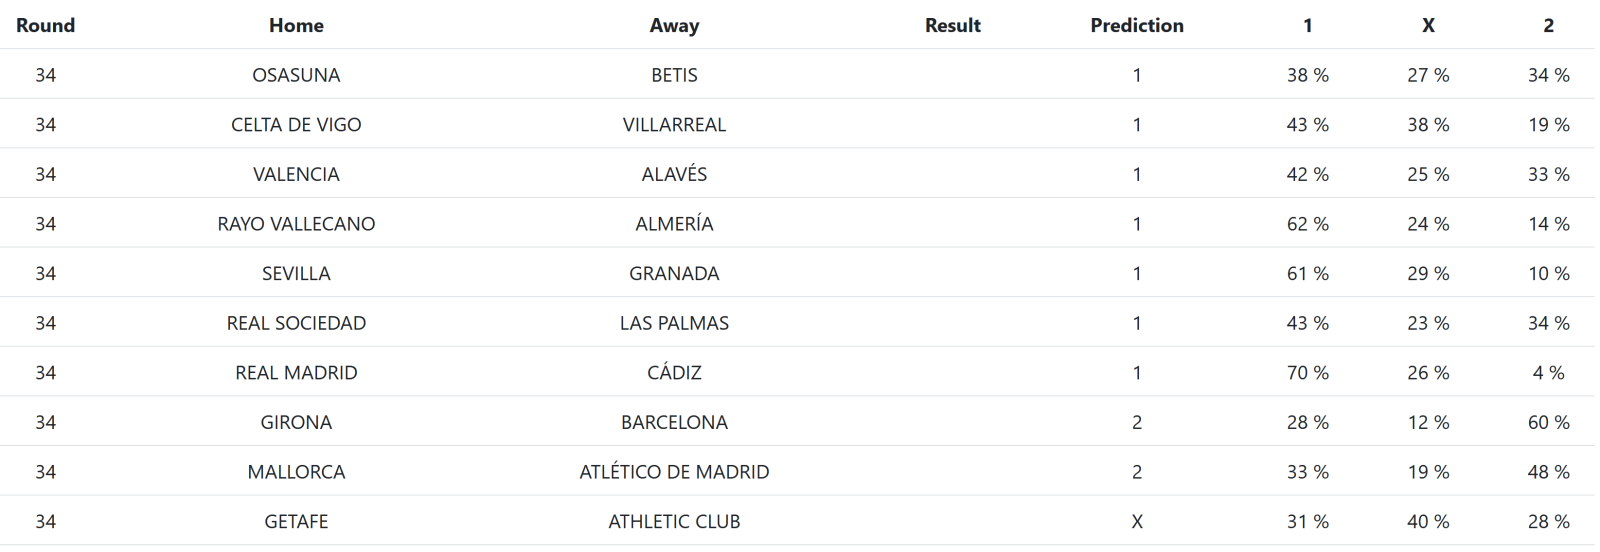Screen dimensions: 1600x552
Task: Click the 70 % home win probability
Action: click(x=1307, y=373)
